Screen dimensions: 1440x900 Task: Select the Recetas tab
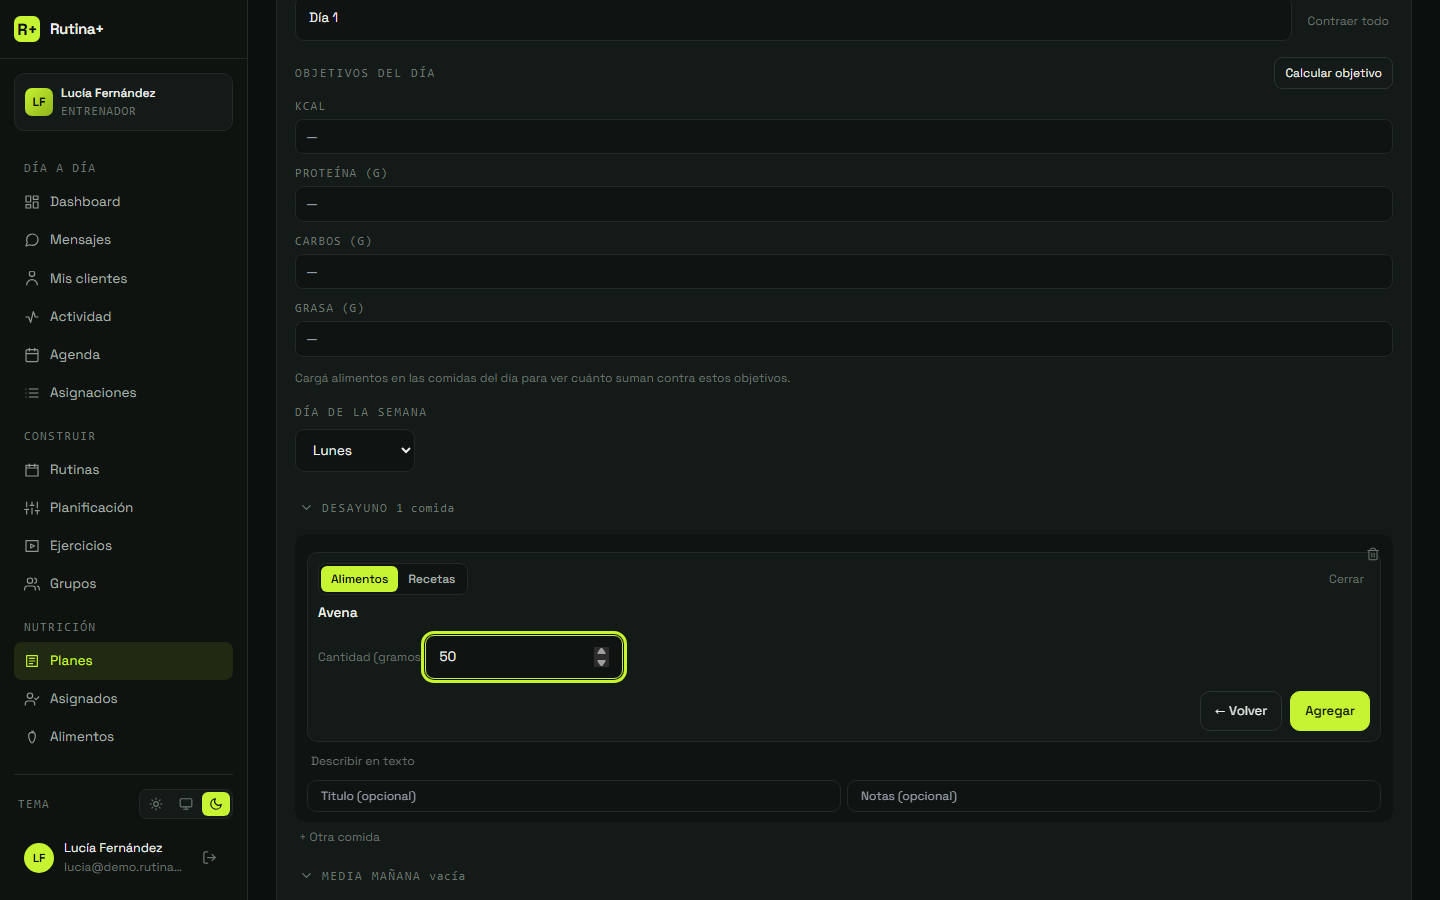click(431, 579)
